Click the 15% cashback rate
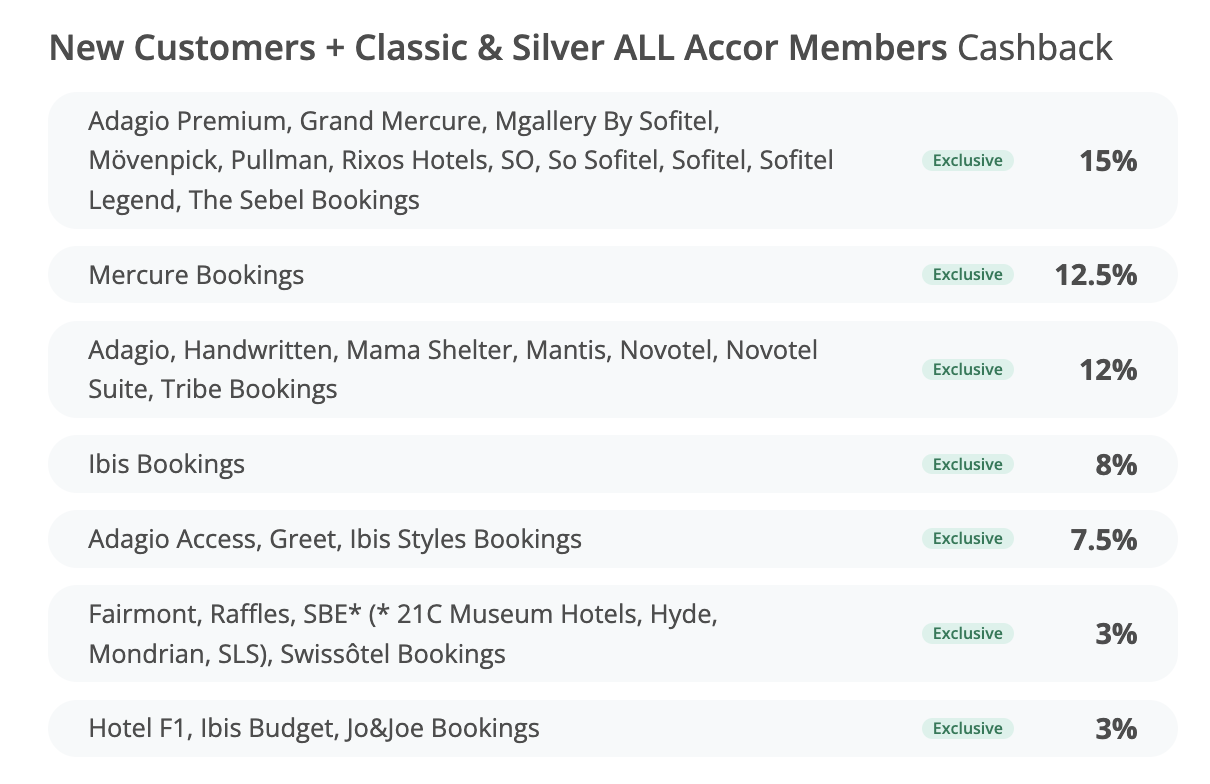The image size is (1210, 784). 1108,160
